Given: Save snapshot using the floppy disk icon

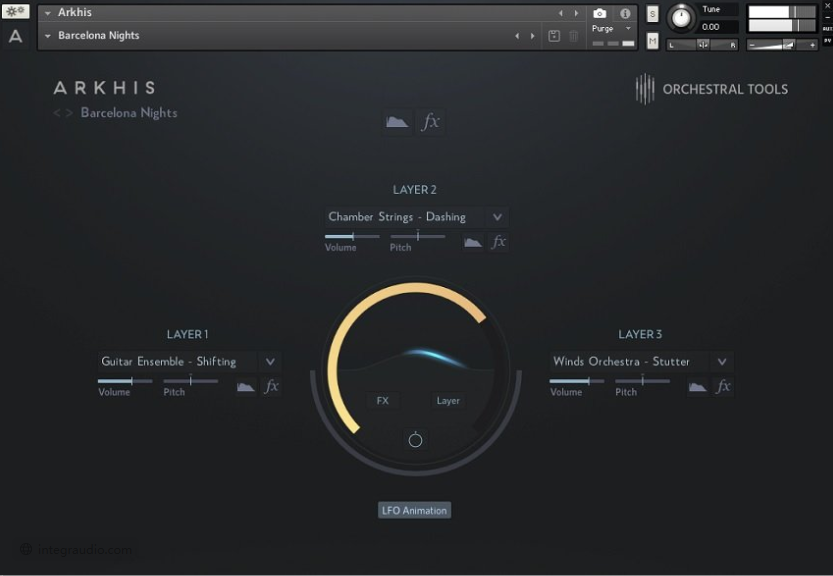Looking at the screenshot, I should [x=554, y=36].
